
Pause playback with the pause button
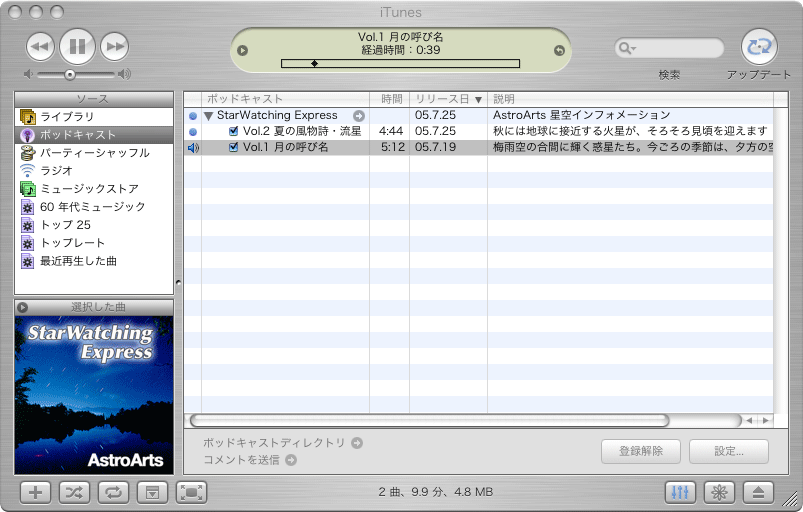point(77,47)
